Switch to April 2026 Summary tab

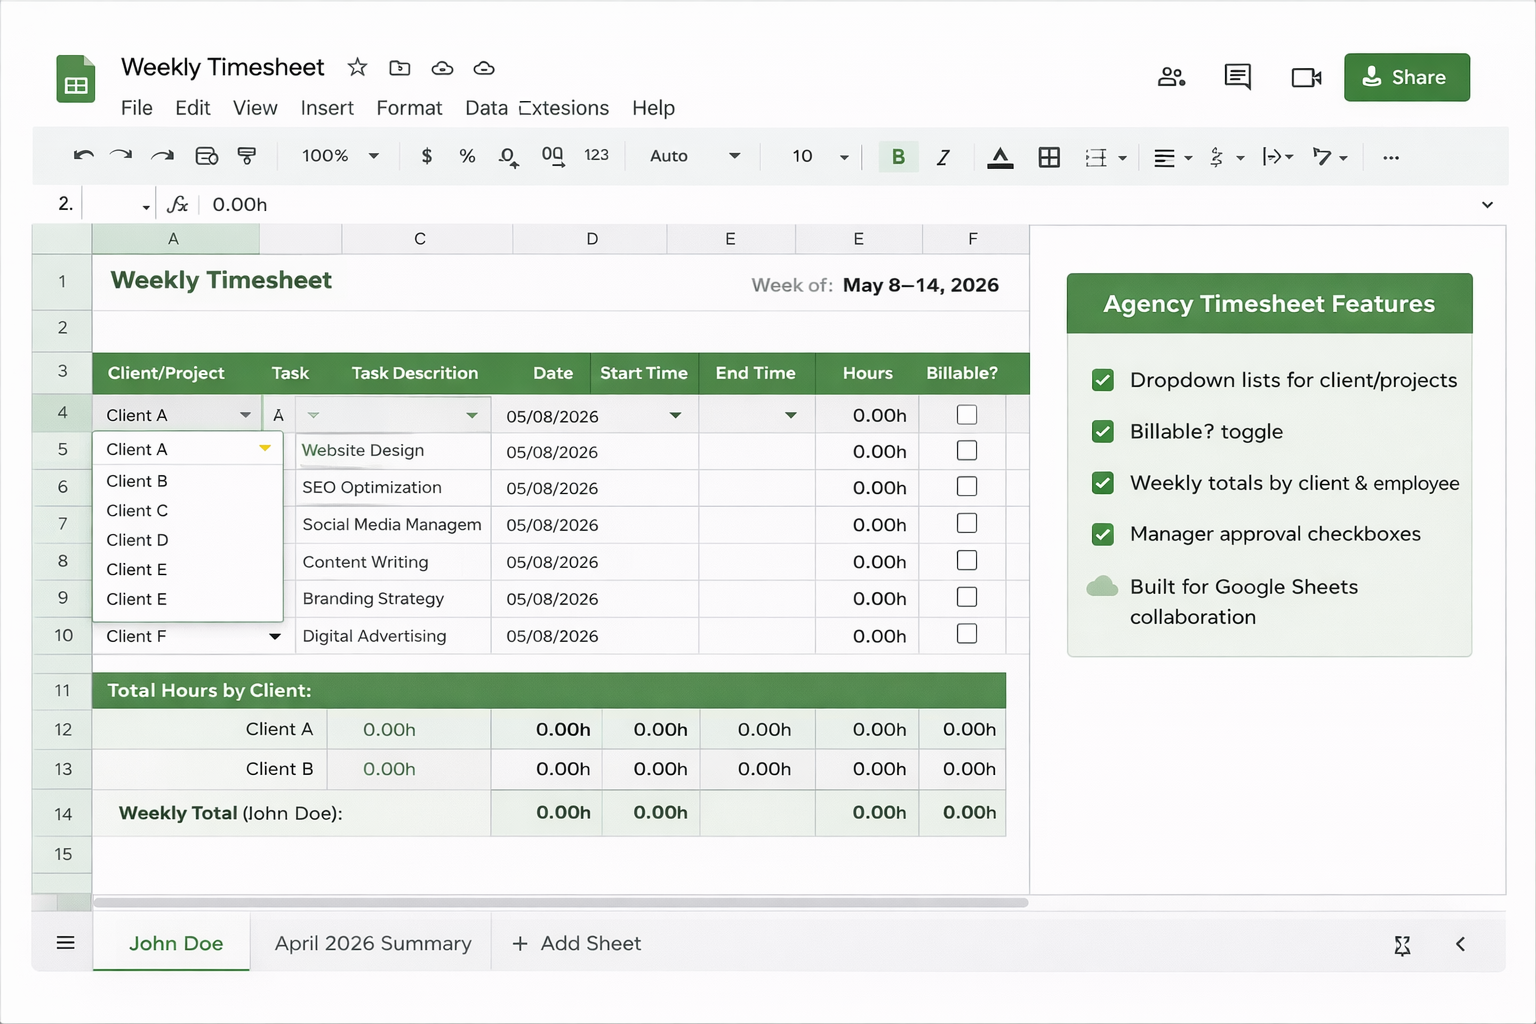pyautogui.click(x=372, y=943)
